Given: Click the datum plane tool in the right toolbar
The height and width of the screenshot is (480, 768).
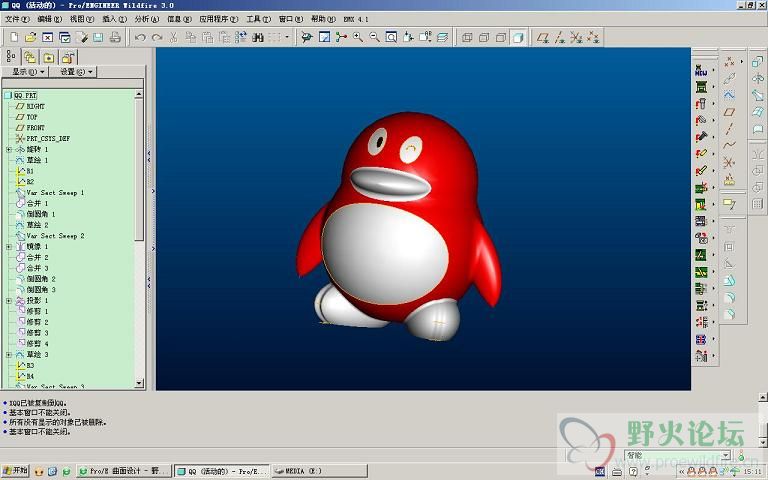Looking at the screenshot, I should tap(729, 112).
